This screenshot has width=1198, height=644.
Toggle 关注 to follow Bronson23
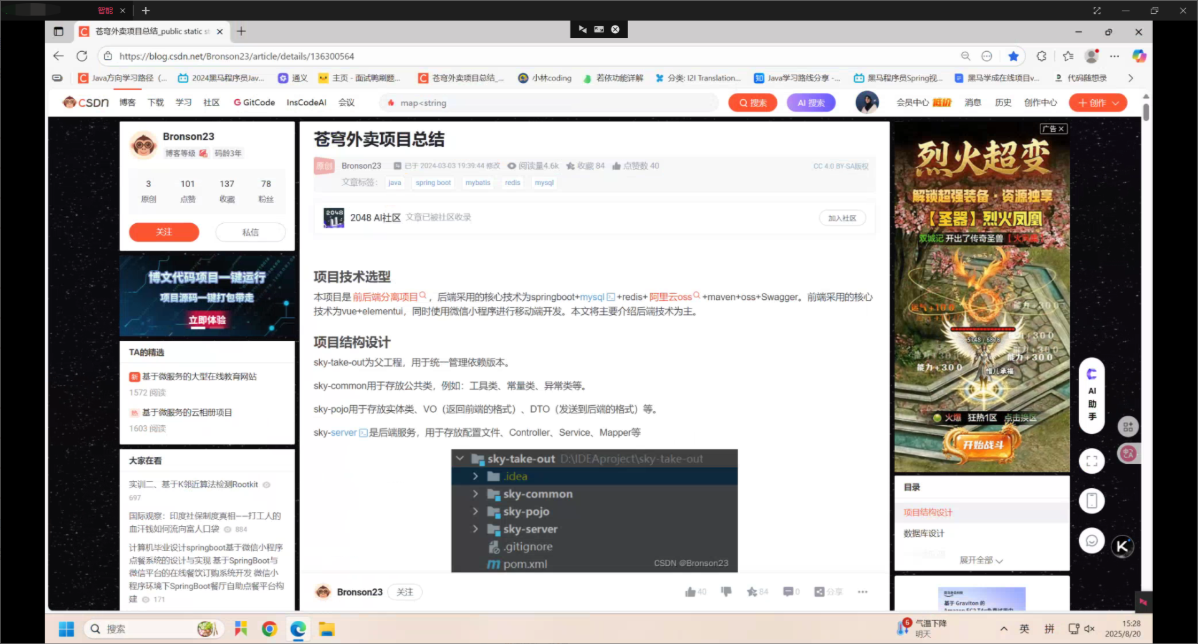click(163, 231)
